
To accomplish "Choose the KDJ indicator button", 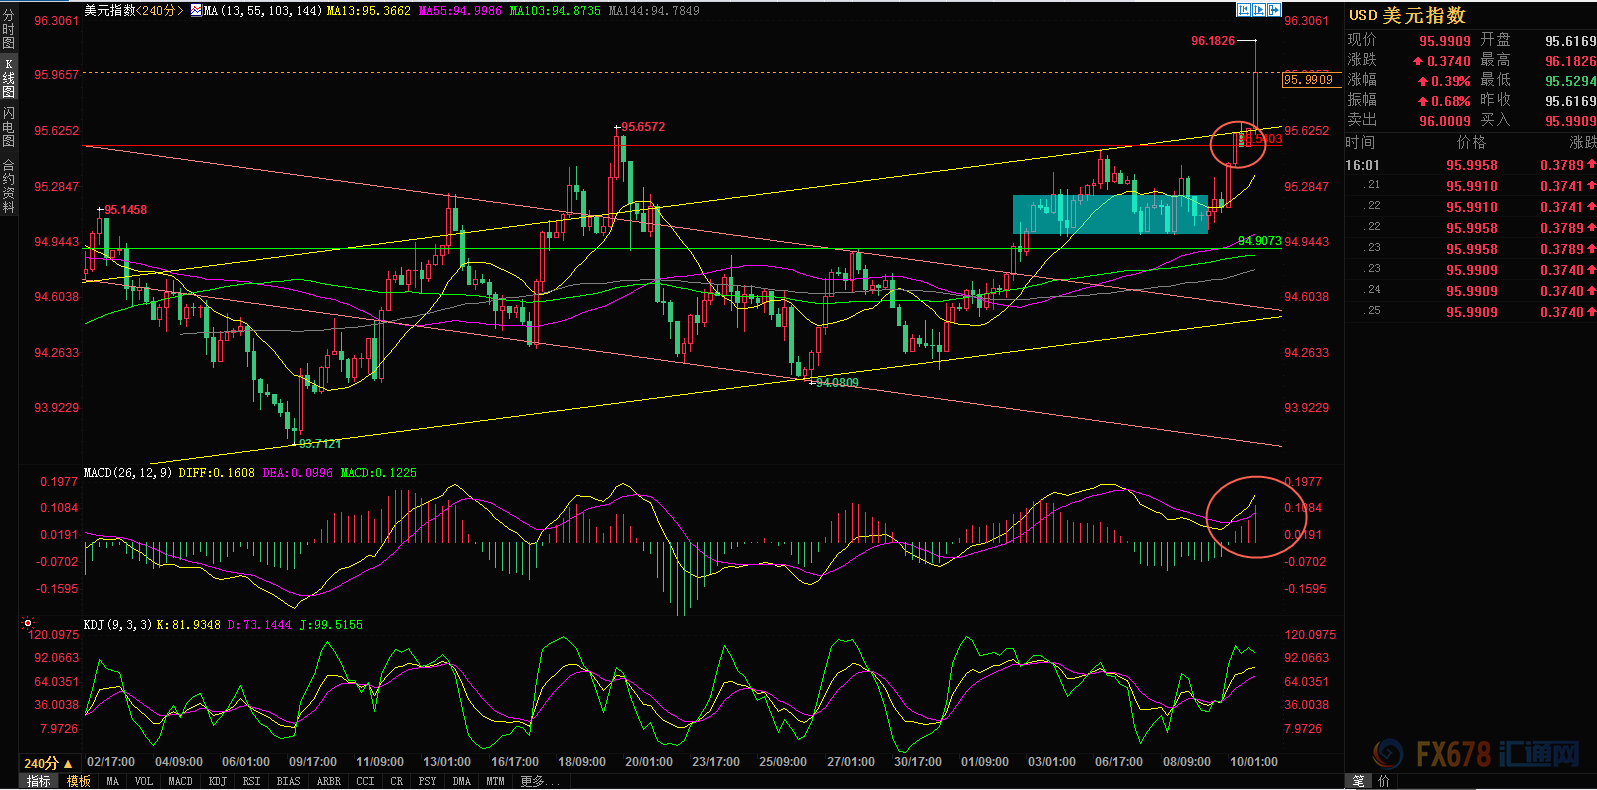I will 218,781.
